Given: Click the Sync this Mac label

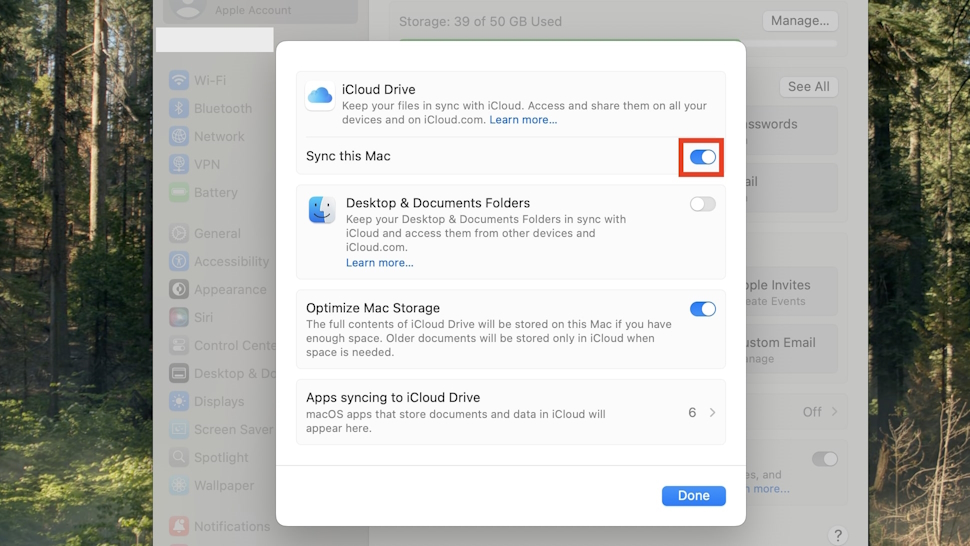Looking at the screenshot, I should [x=348, y=156].
